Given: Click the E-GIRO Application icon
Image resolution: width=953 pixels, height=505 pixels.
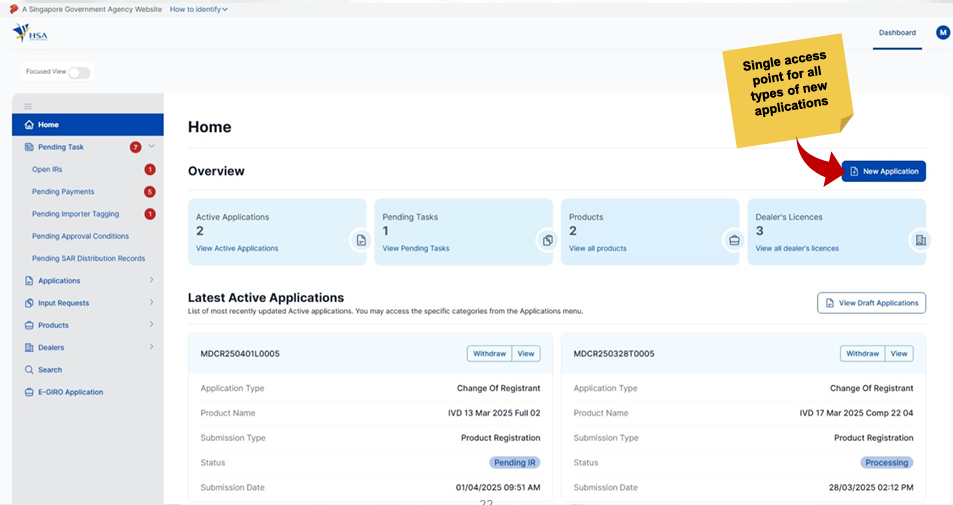Looking at the screenshot, I should (x=29, y=392).
